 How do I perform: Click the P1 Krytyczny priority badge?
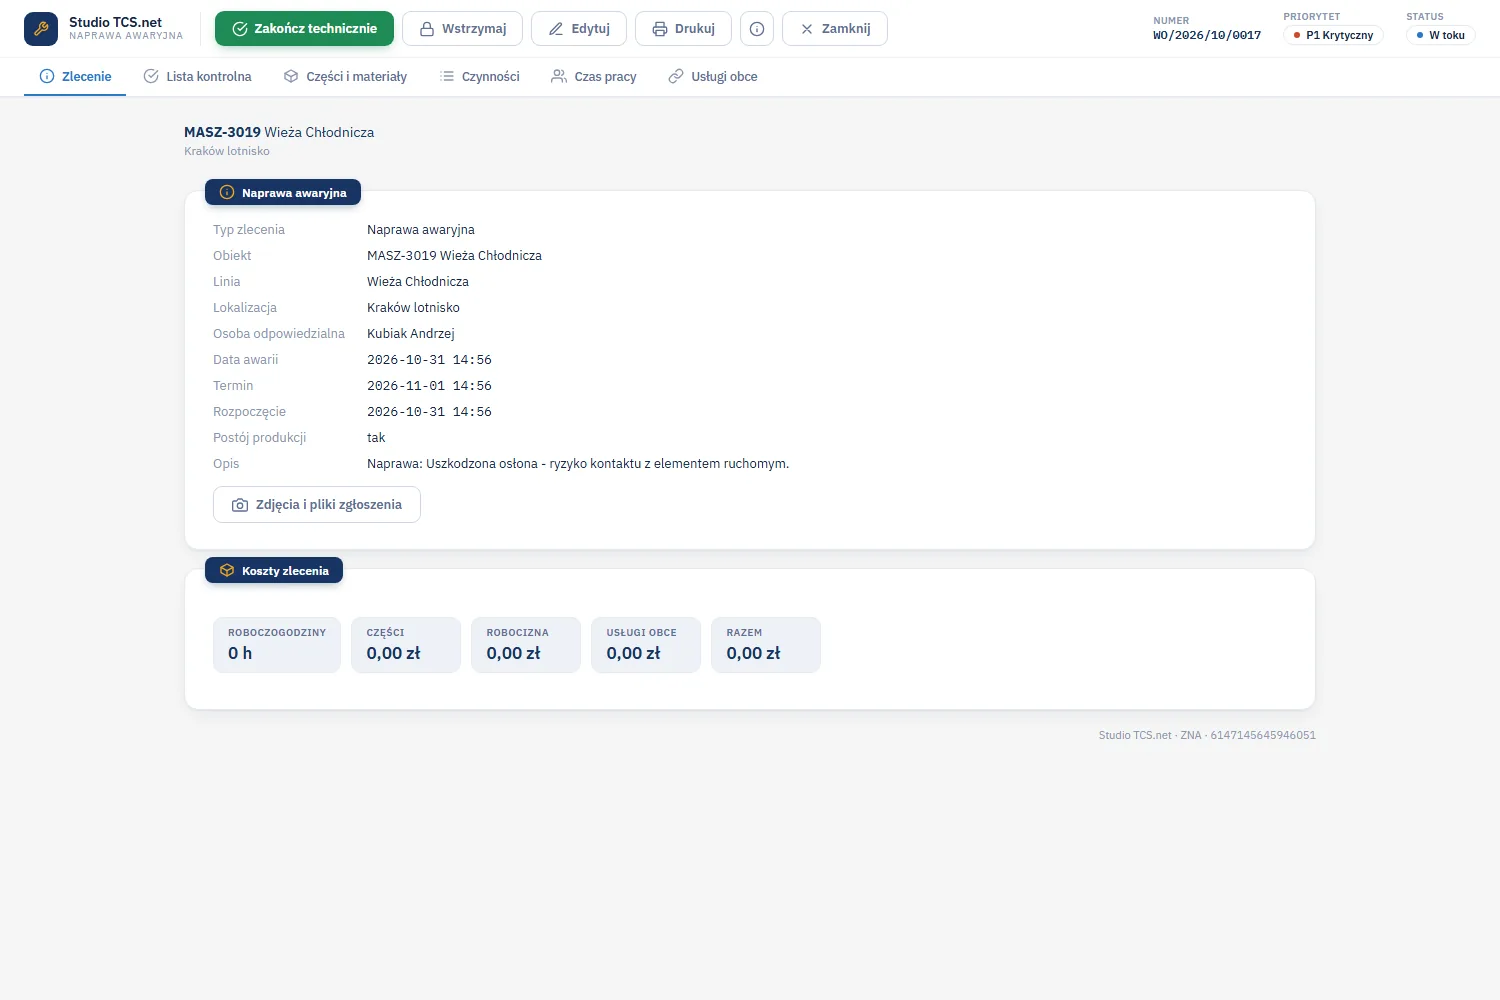coord(1334,35)
